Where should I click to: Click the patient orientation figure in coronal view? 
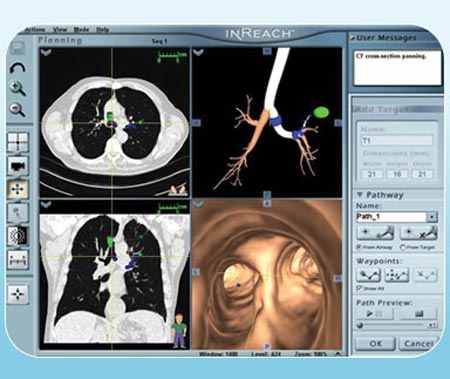(x=179, y=331)
